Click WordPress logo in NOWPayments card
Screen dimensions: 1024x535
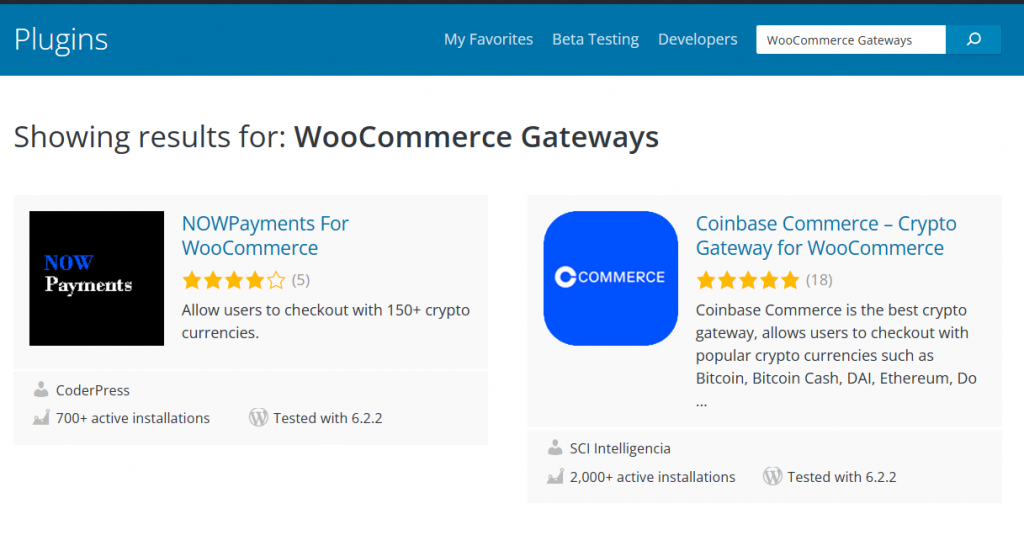click(x=259, y=417)
